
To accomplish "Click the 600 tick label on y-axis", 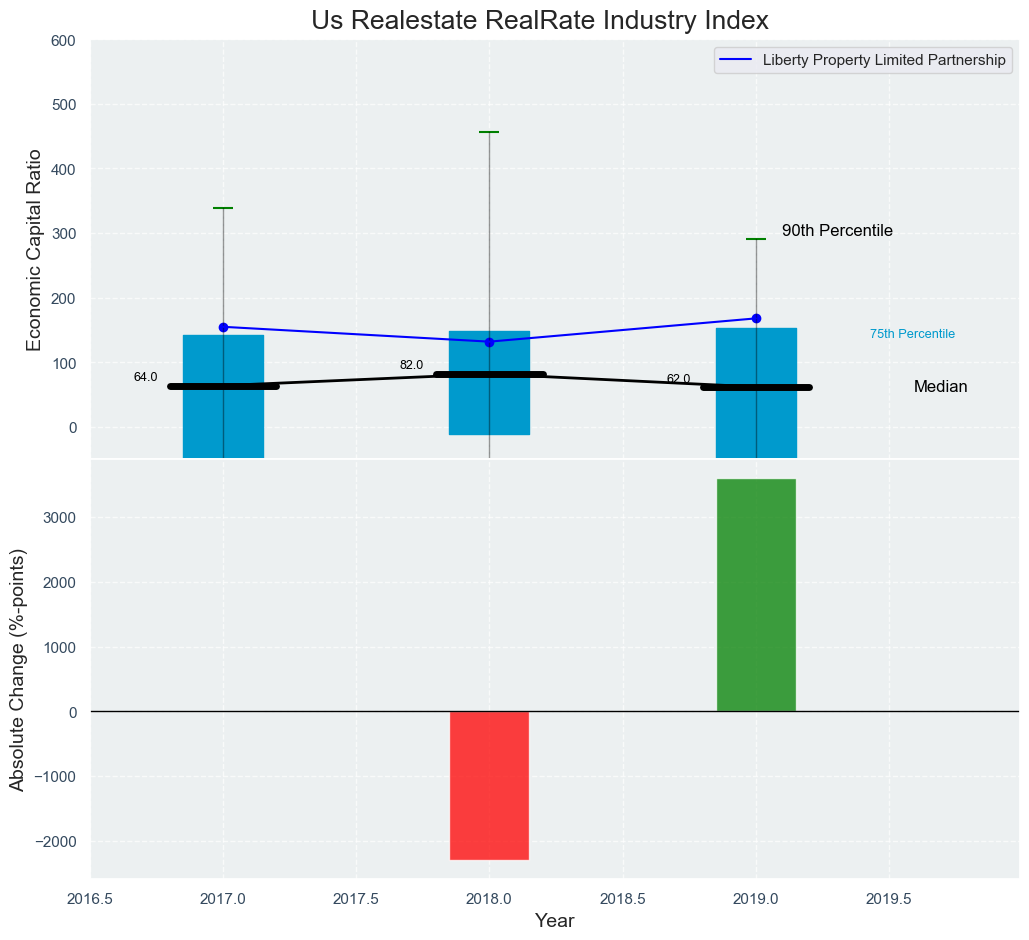I will pyautogui.click(x=62, y=41).
